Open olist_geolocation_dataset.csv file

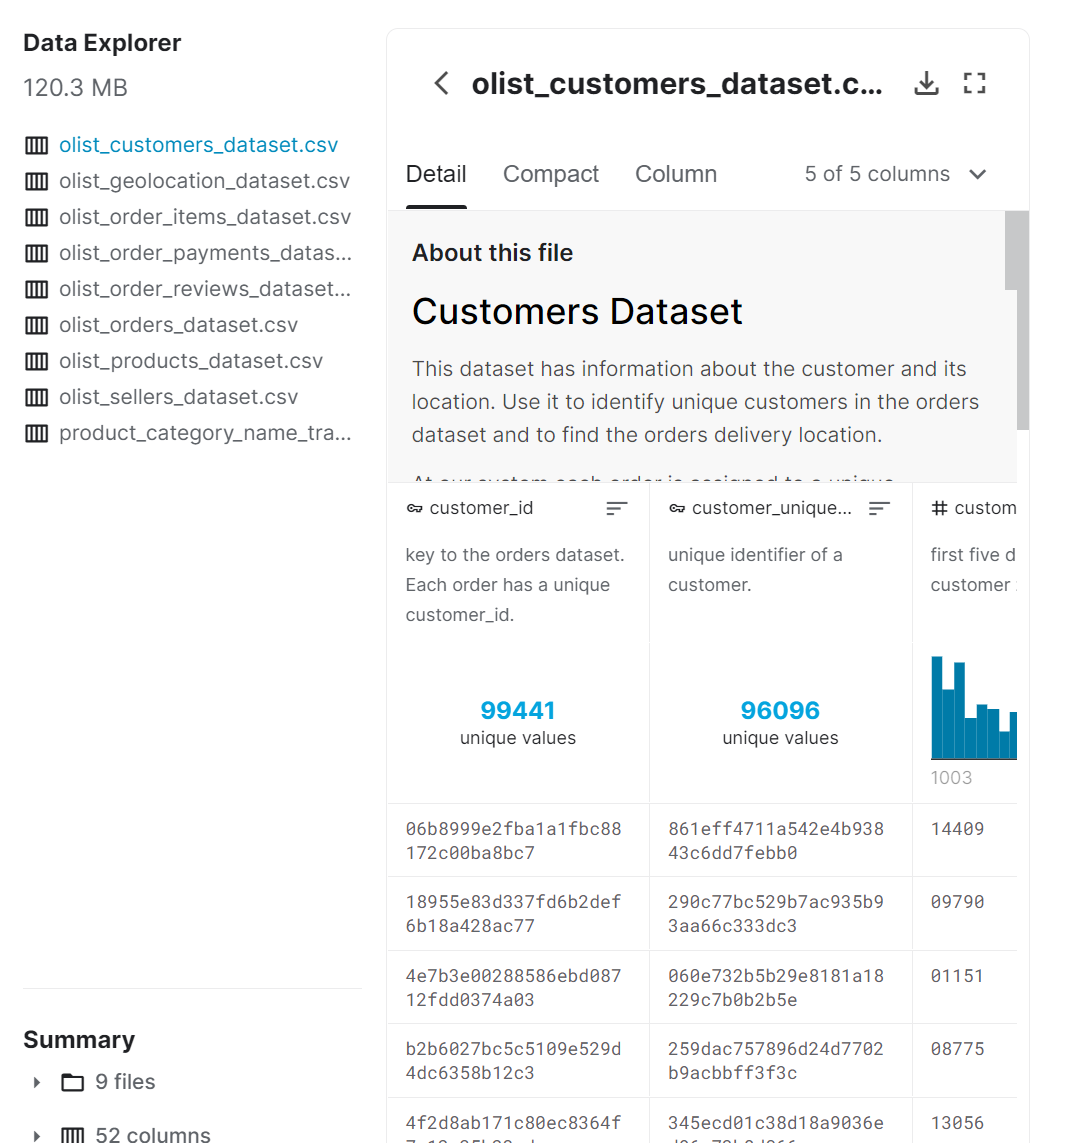[204, 181]
